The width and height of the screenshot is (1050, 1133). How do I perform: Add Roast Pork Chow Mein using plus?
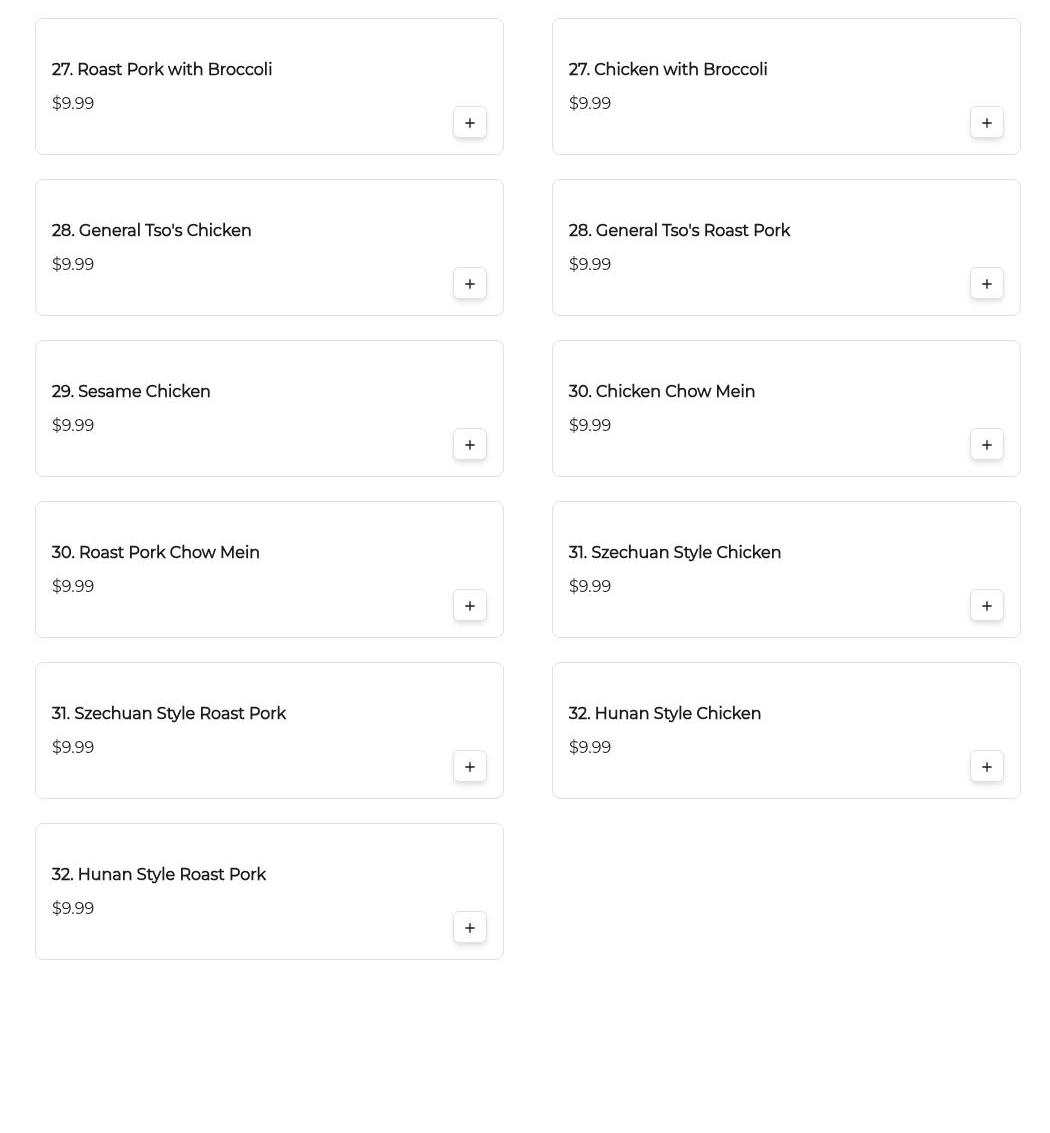pyautogui.click(x=470, y=606)
